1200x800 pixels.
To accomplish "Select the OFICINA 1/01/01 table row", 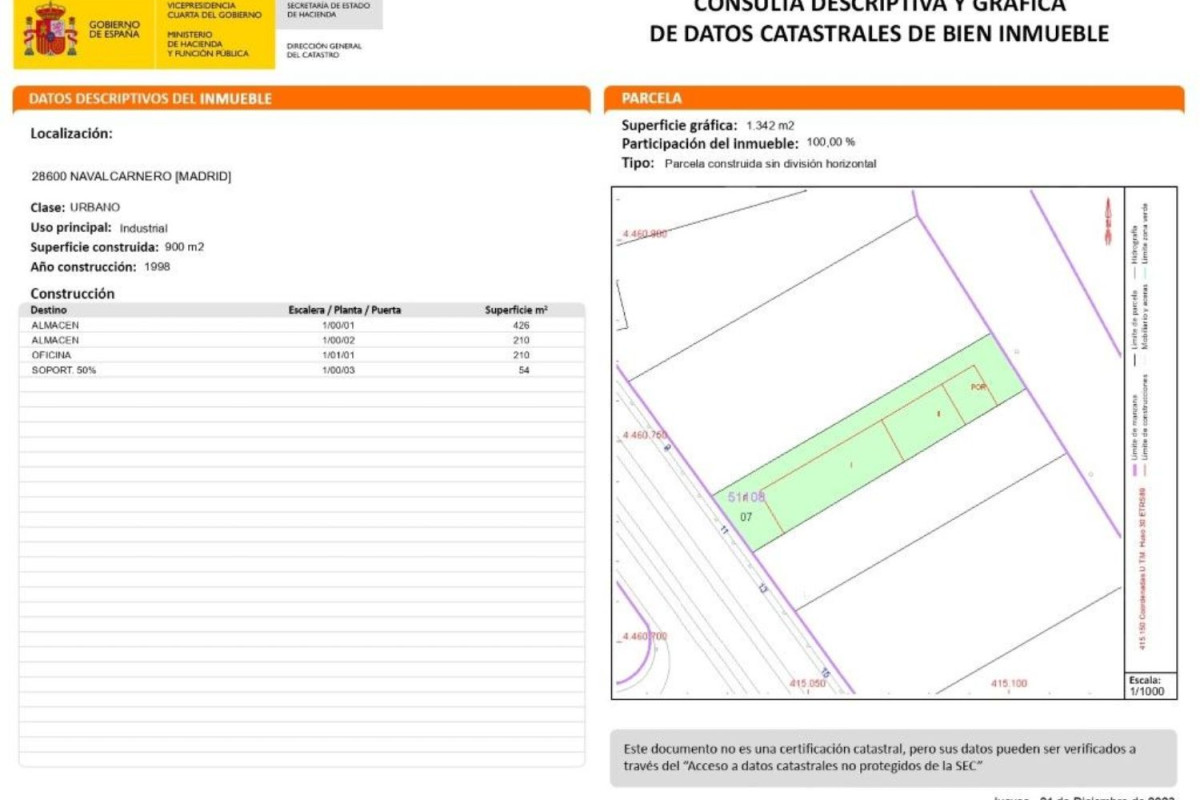I will pyautogui.click(x=300, y=355).
